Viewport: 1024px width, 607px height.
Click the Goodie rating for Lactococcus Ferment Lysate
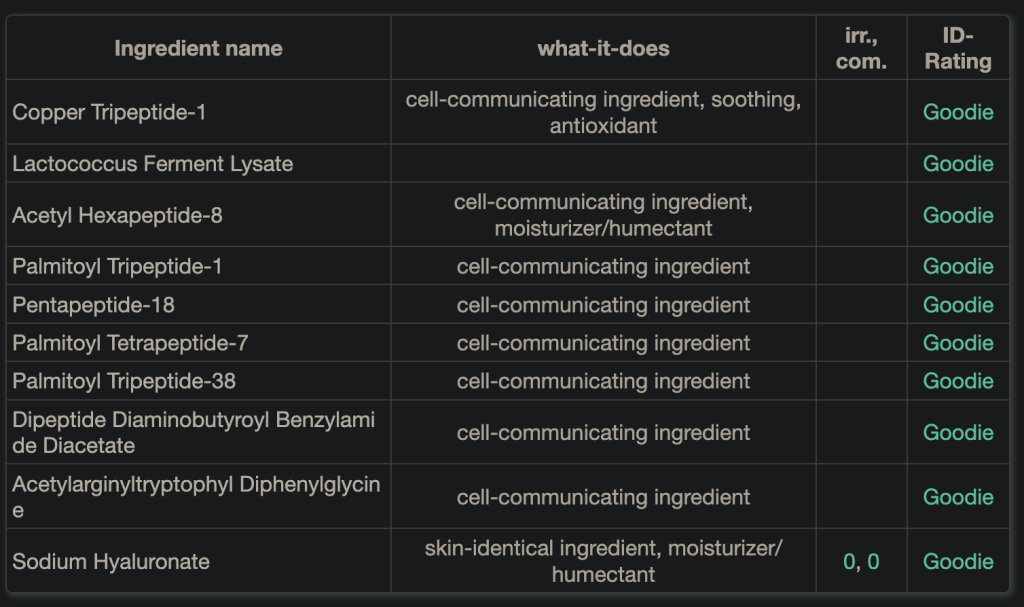957,164
